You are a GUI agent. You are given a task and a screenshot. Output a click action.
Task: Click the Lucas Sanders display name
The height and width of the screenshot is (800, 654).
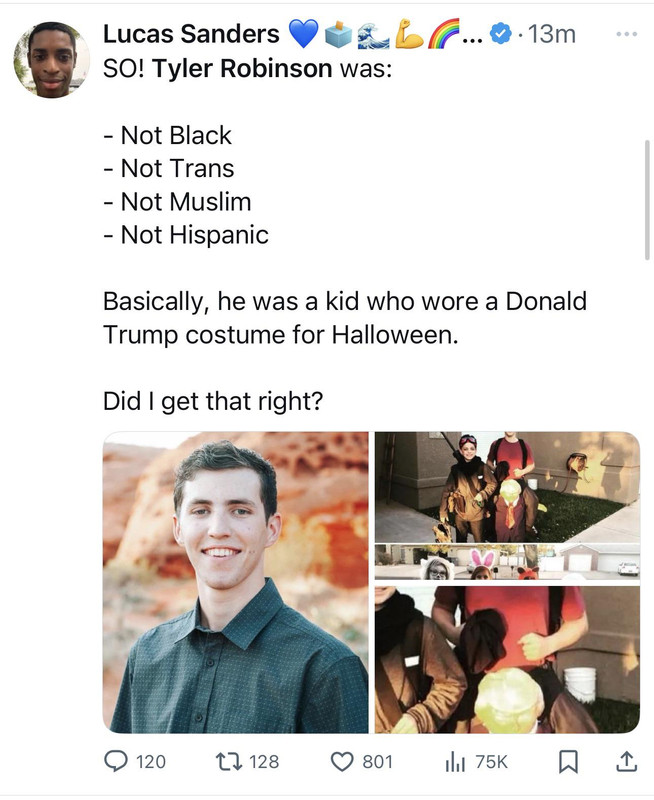[191, 34]
